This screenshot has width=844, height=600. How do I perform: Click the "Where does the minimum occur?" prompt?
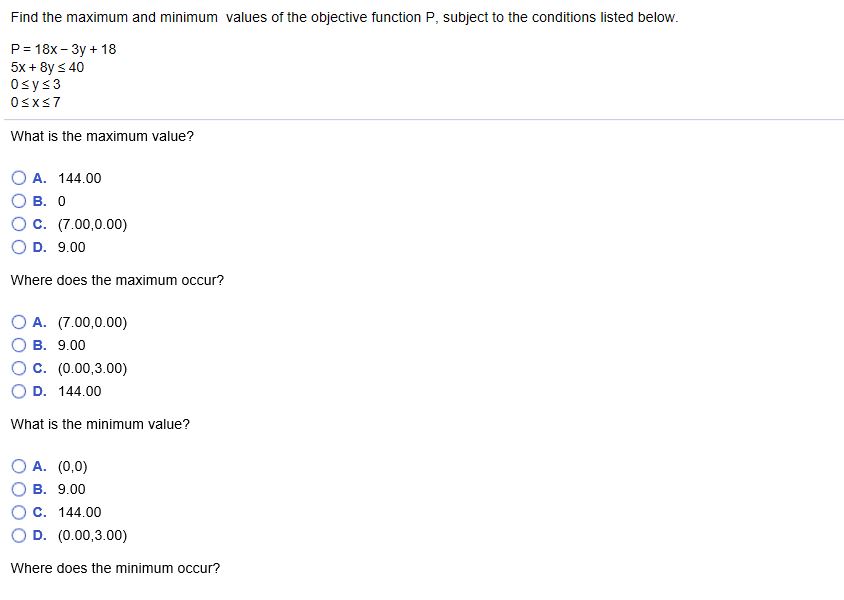pos(115,568)
